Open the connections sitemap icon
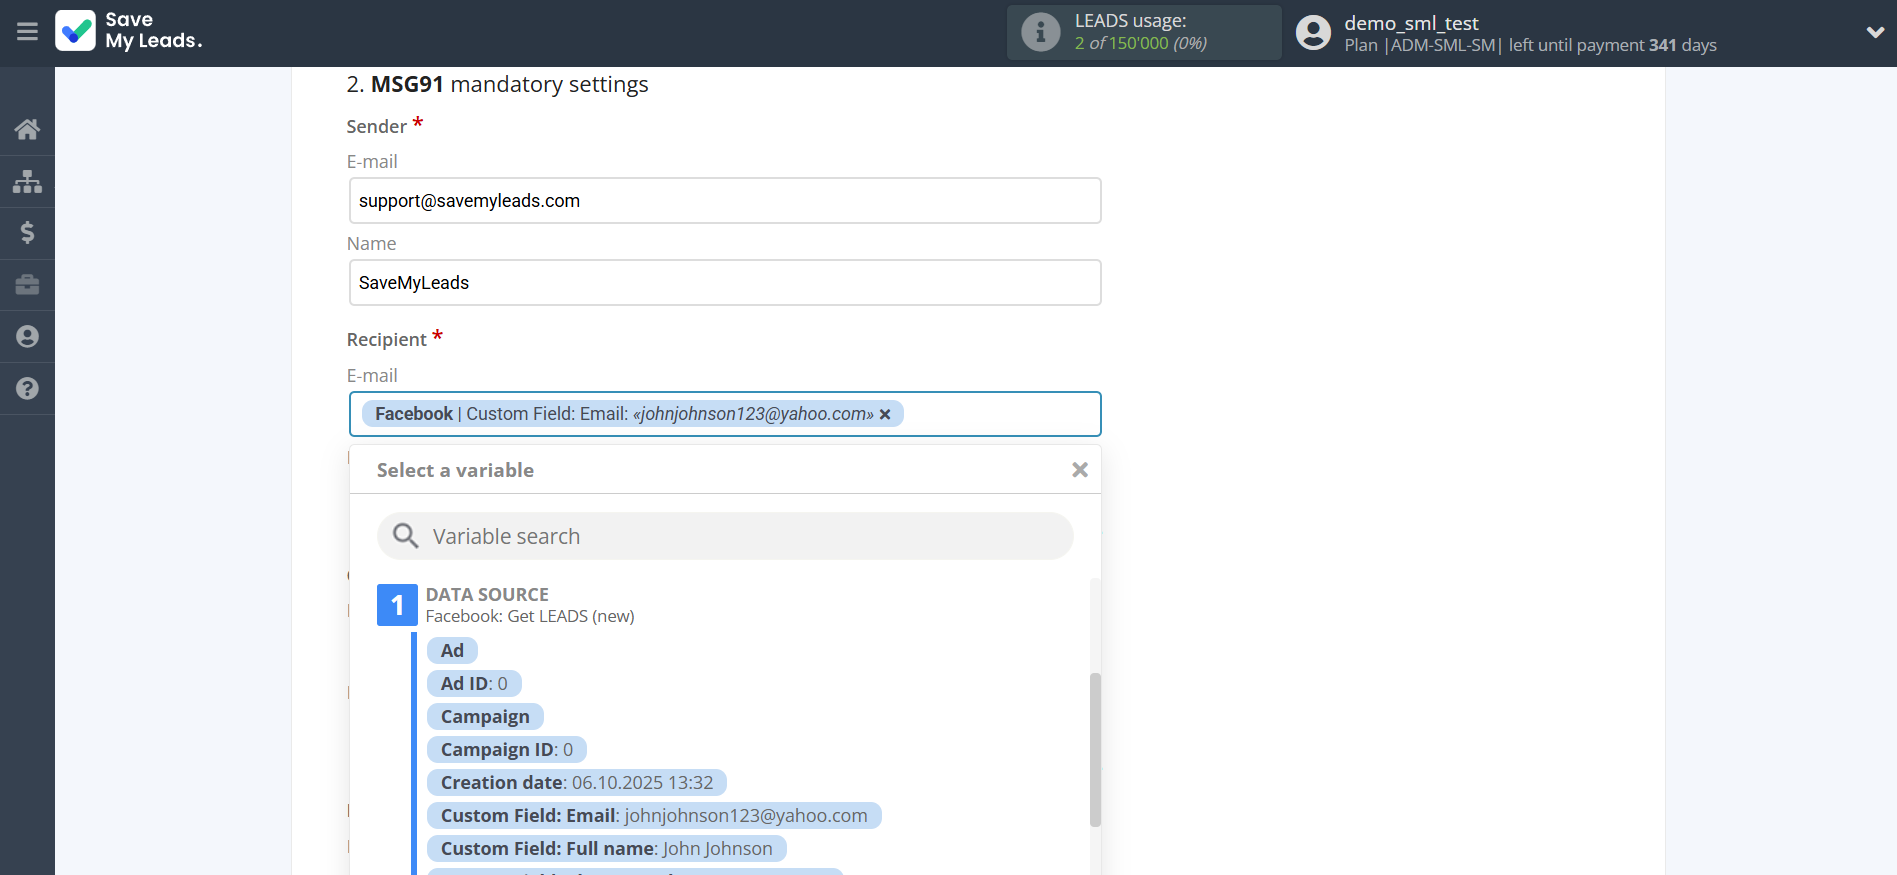This screenshot has height=875, width=1897. pos(27,181)
